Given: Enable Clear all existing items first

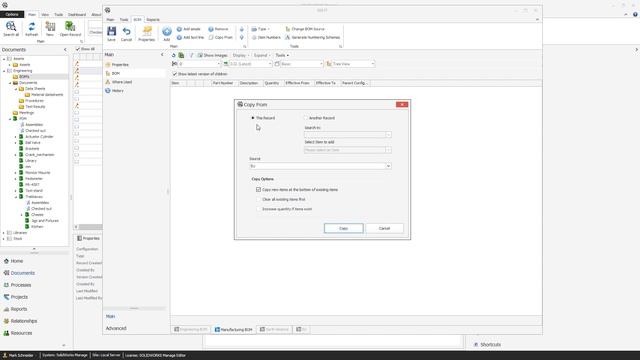Looking at the screenshot, I should (x=258, y=199).
